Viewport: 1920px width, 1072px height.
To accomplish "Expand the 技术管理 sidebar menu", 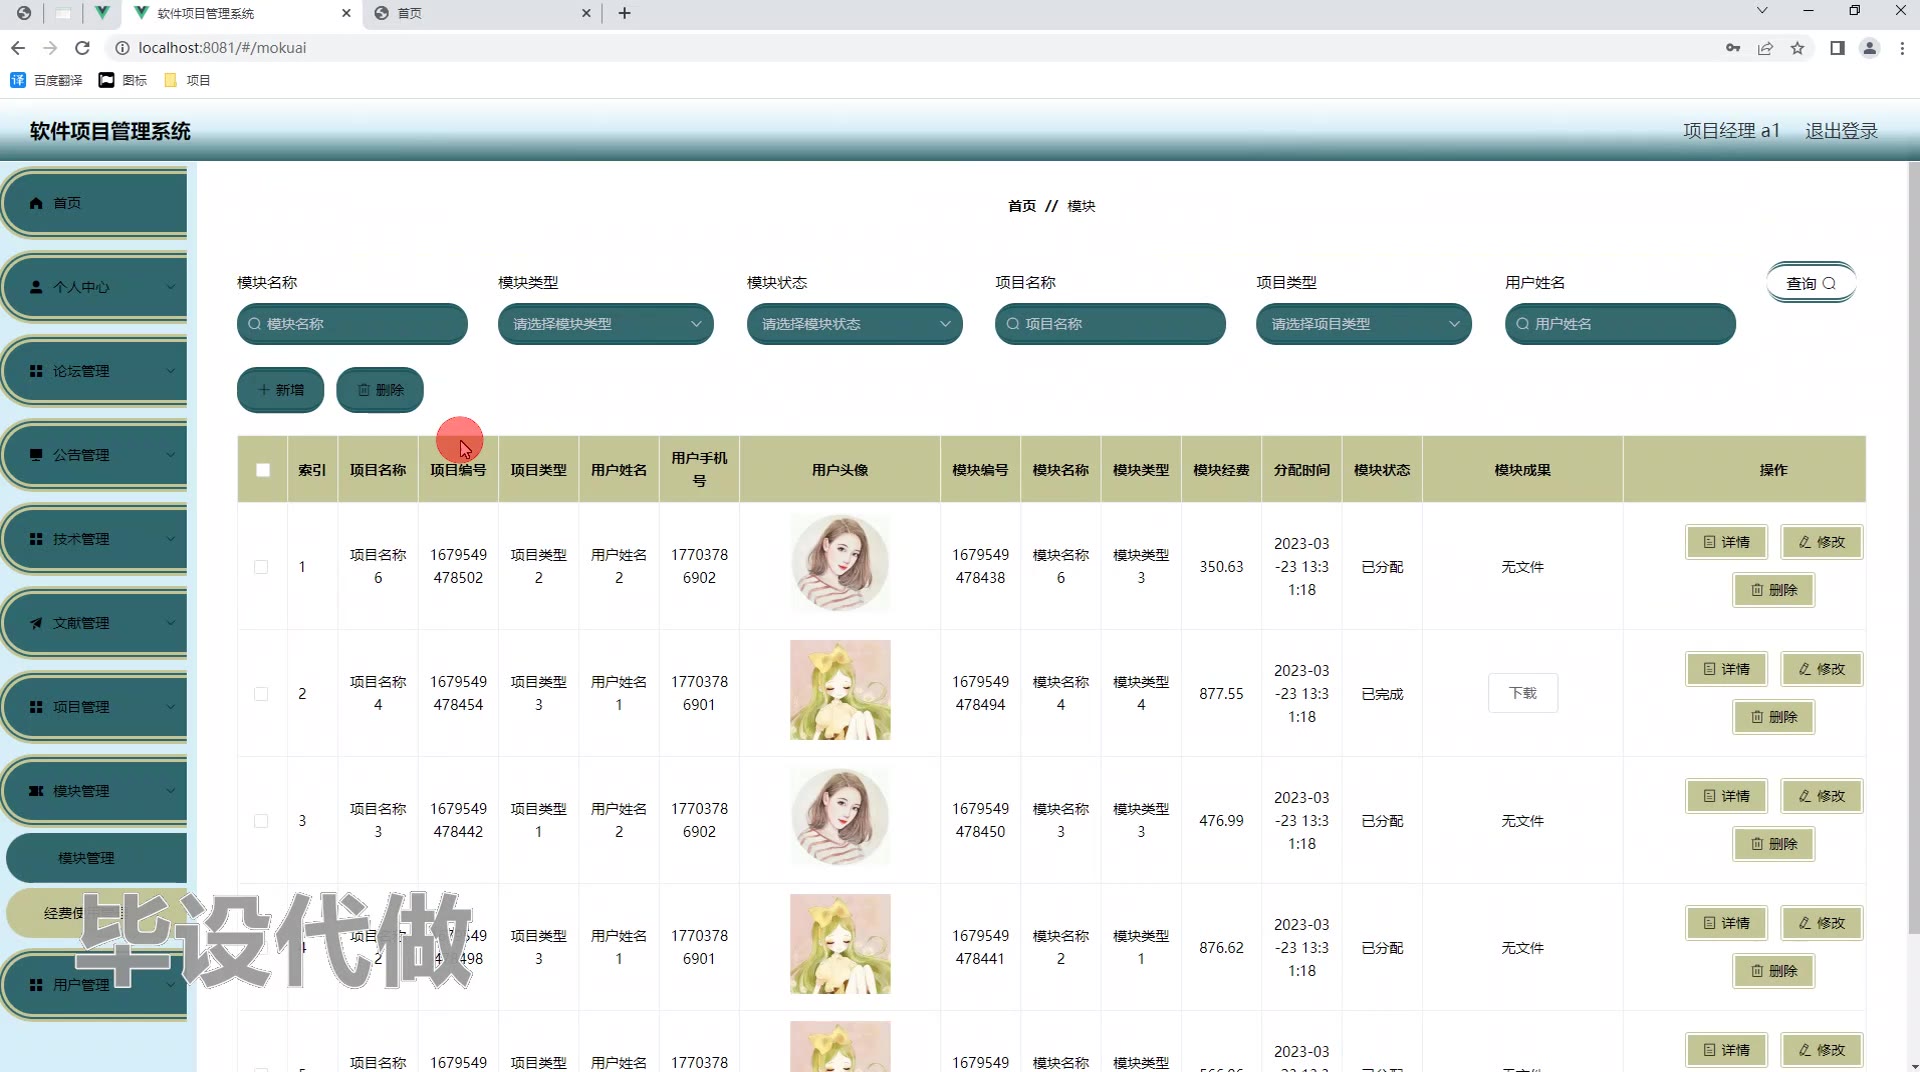I will (95, 539).
